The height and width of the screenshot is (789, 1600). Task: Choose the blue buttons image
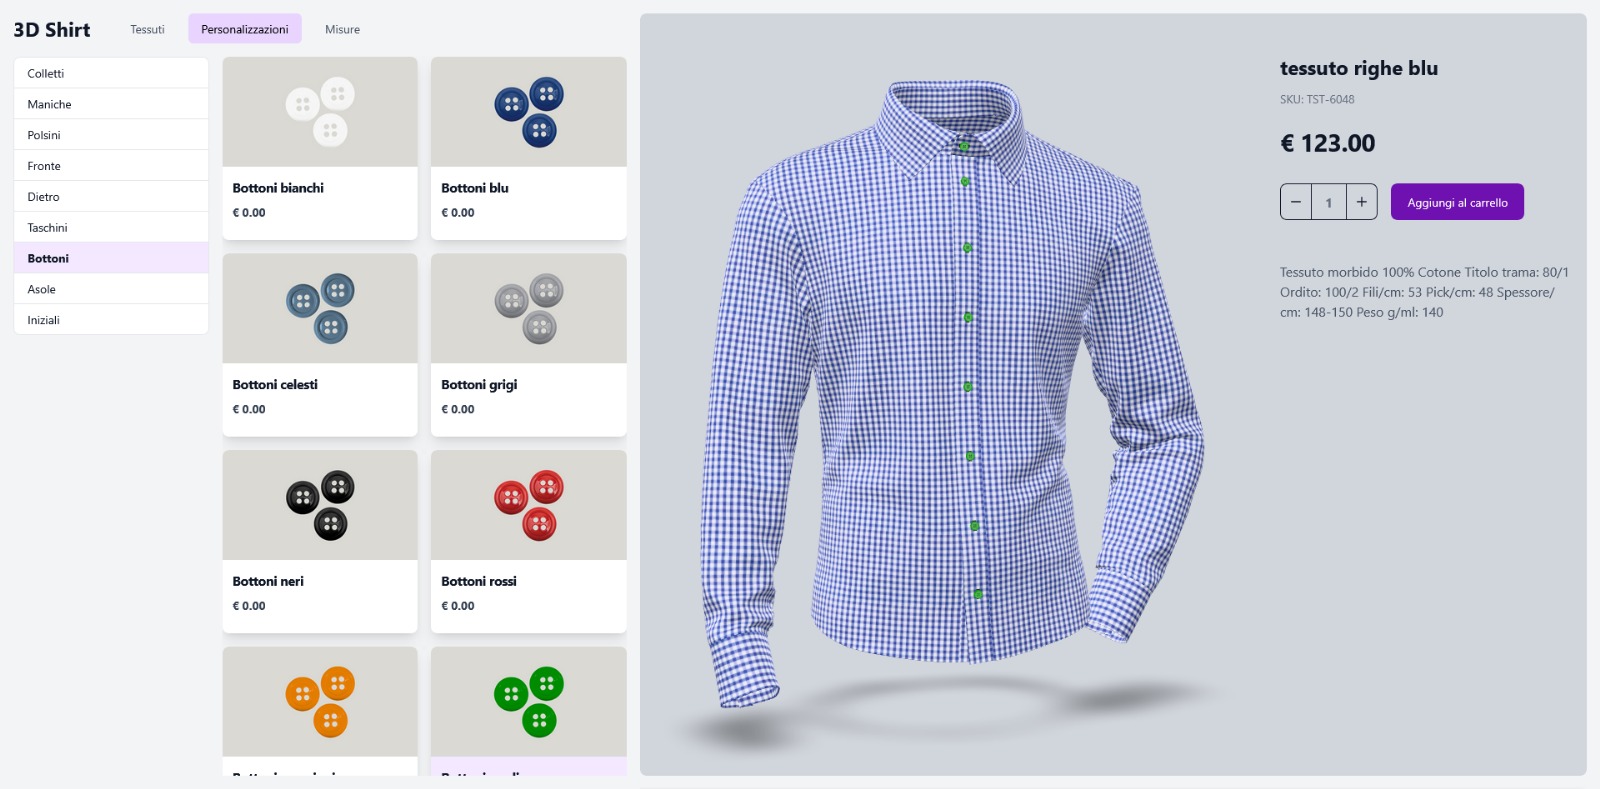click(529, 112)
